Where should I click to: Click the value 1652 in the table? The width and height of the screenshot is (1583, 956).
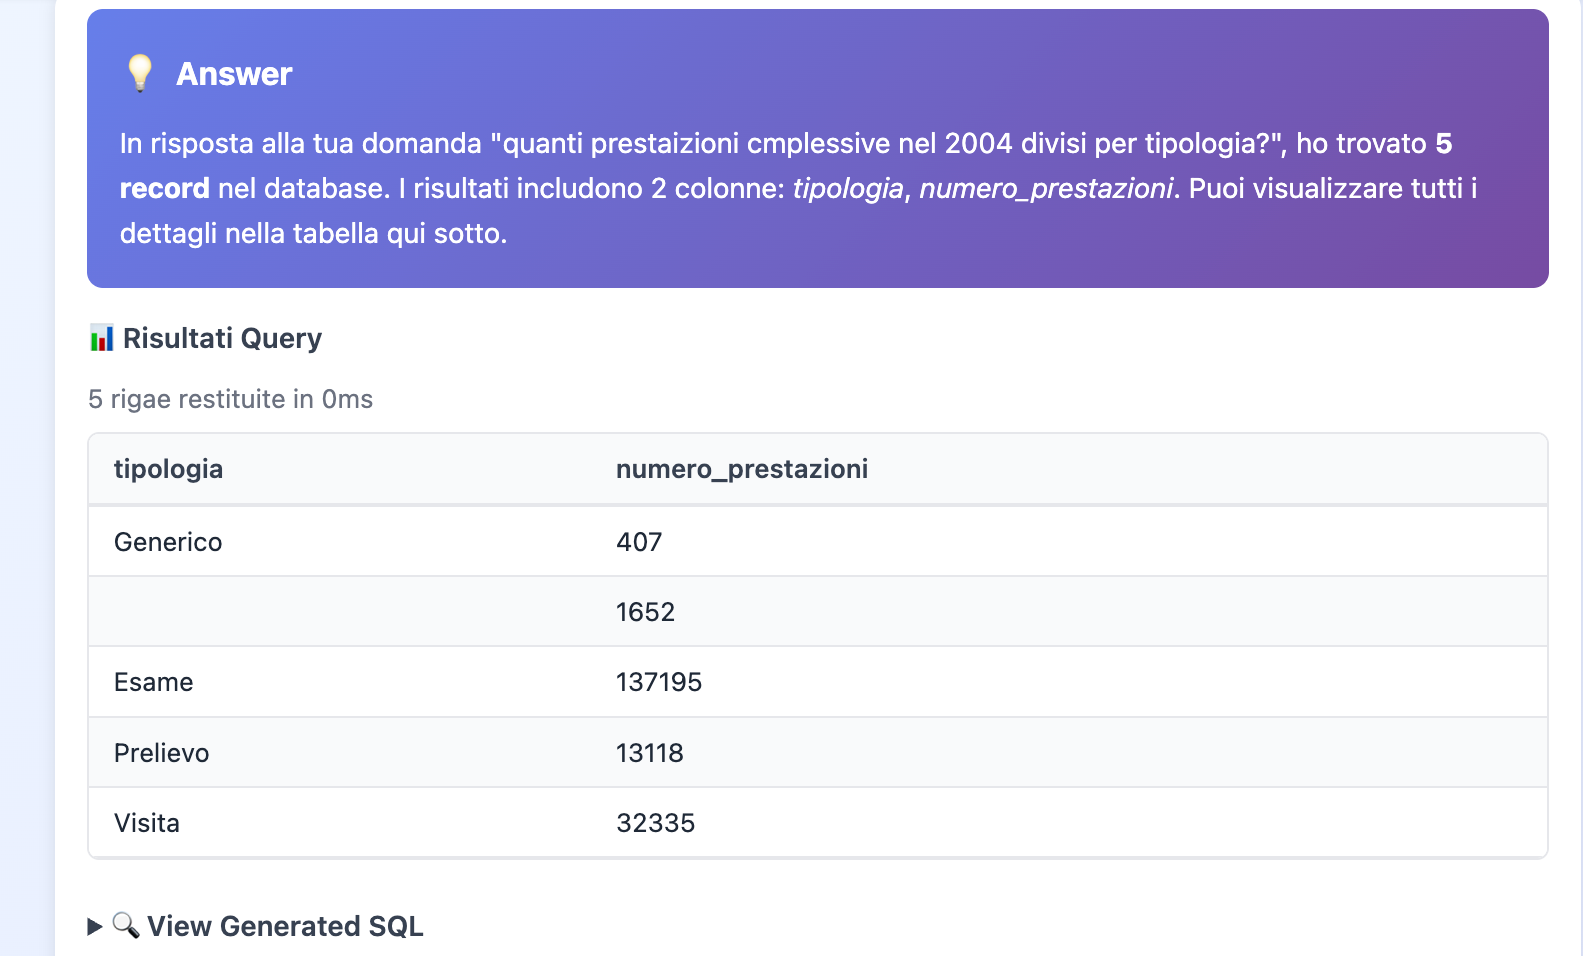click(645, 612)
